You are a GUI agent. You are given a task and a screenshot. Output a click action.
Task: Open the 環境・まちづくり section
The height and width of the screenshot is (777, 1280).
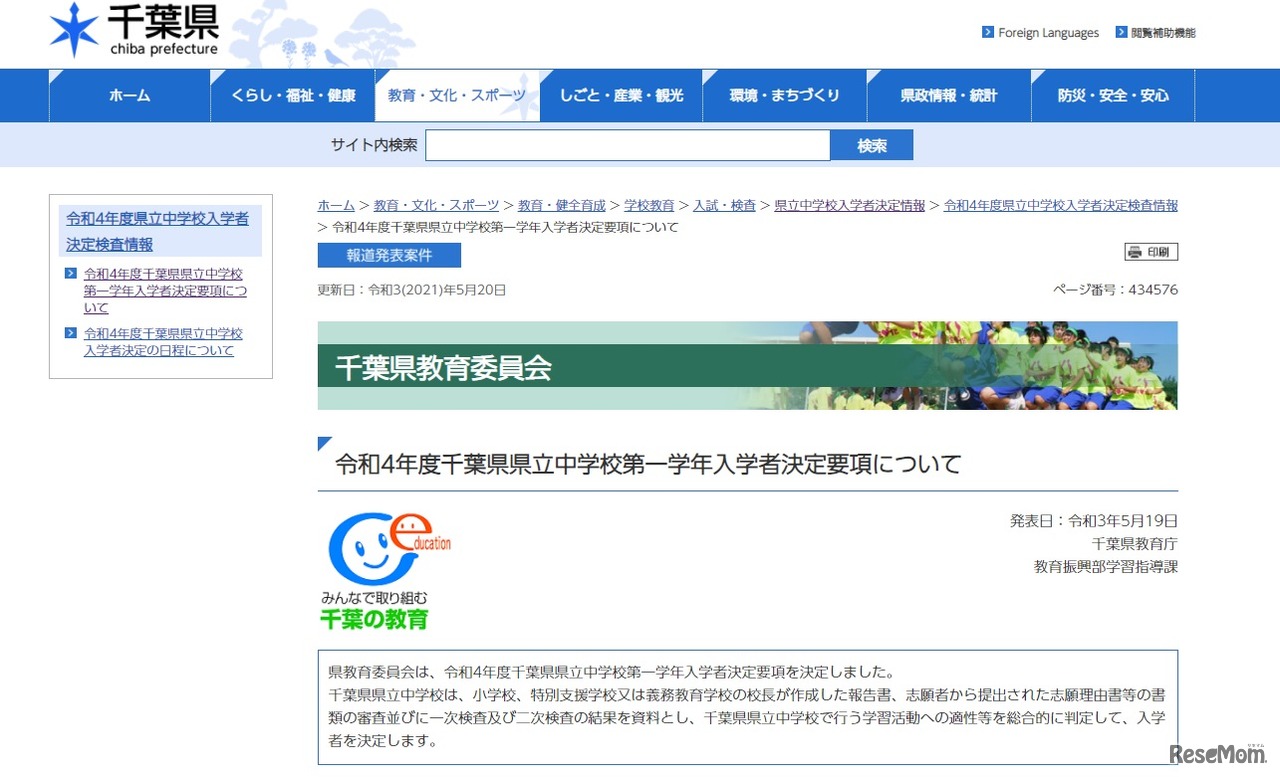[x=784, y=94]
